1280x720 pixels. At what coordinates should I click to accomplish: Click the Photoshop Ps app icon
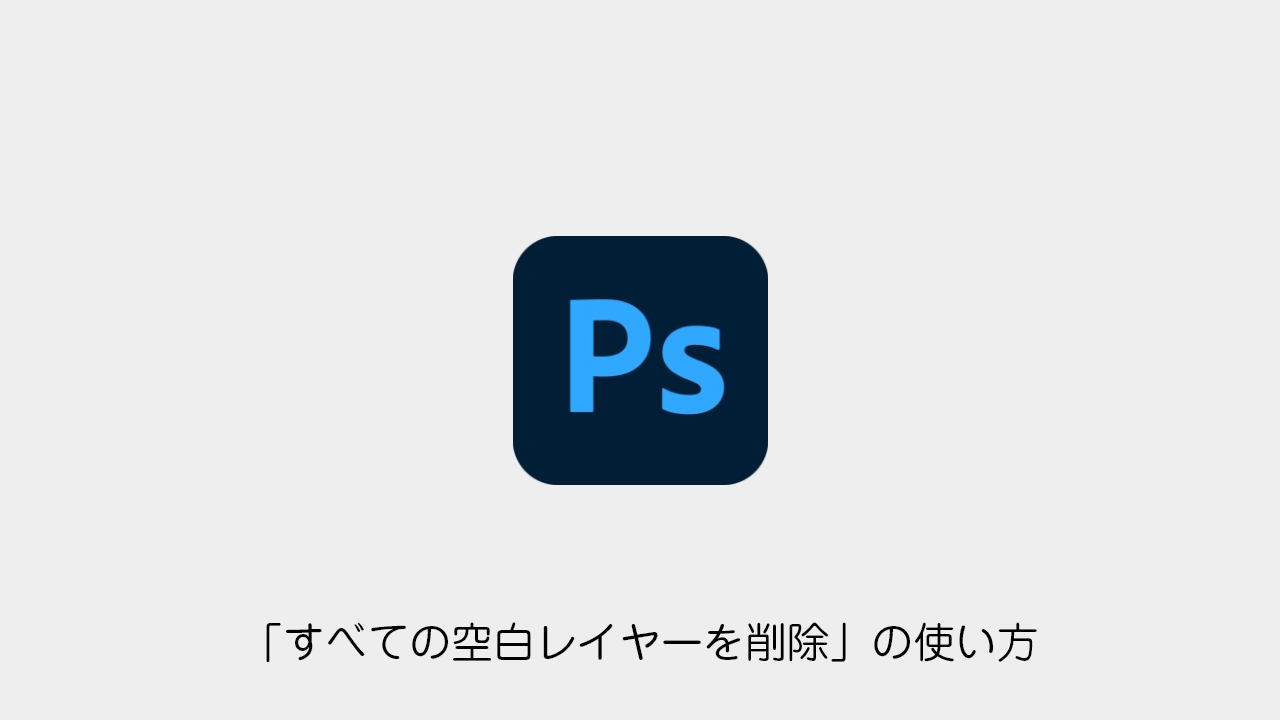(x=640, y=360)
